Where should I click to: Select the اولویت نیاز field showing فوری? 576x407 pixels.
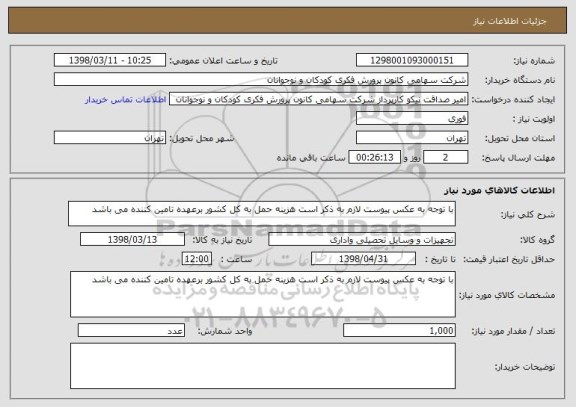click(x=412, y=118)
